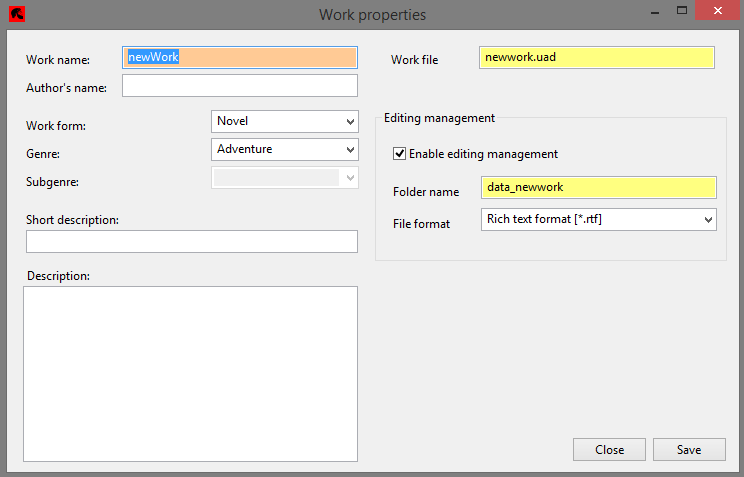
Task: Open the File format dropdown
Action: click(599, 220)
